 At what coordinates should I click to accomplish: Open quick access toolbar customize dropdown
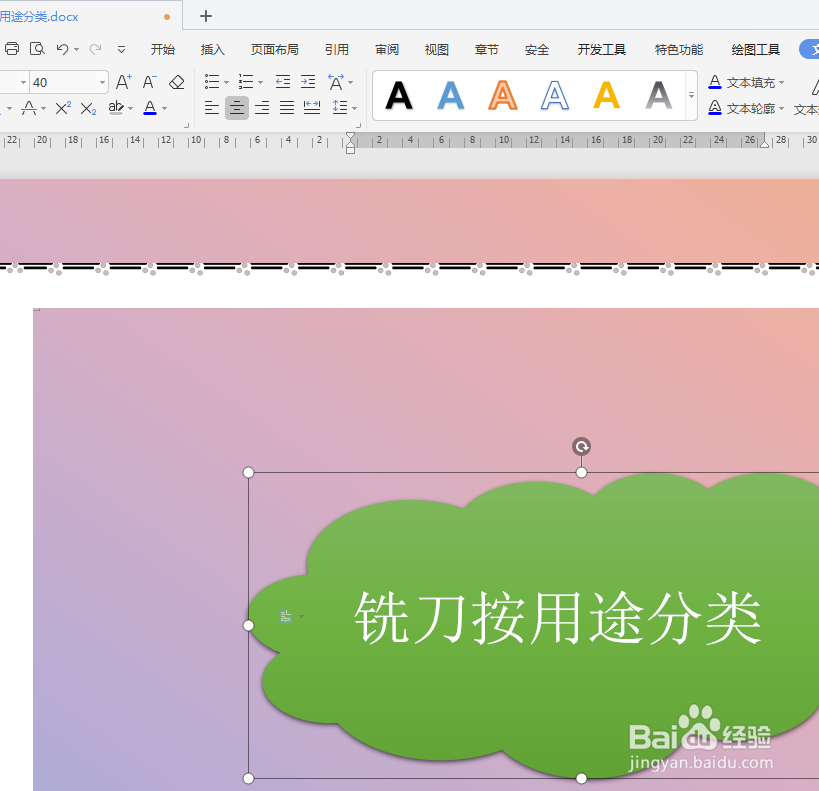(121, 50)
